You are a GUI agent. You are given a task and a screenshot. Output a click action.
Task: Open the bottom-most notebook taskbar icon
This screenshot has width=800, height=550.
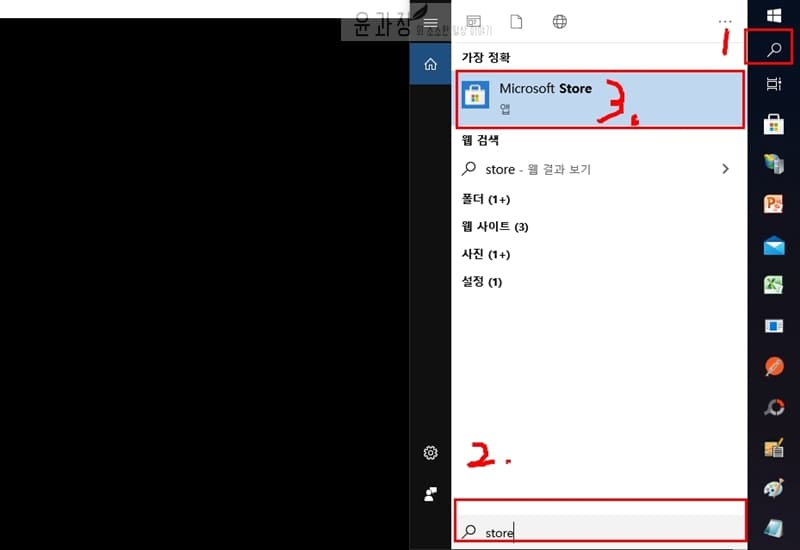tap(774, 529)
